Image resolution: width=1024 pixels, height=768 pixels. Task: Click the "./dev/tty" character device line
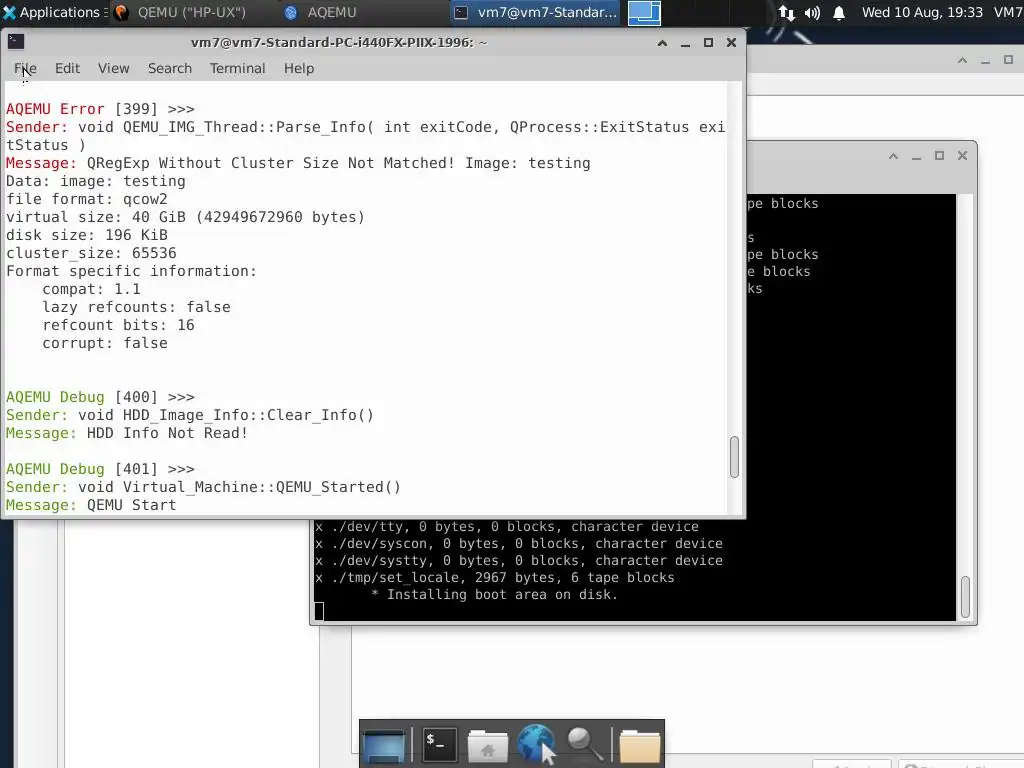click(x=507, y=526)
